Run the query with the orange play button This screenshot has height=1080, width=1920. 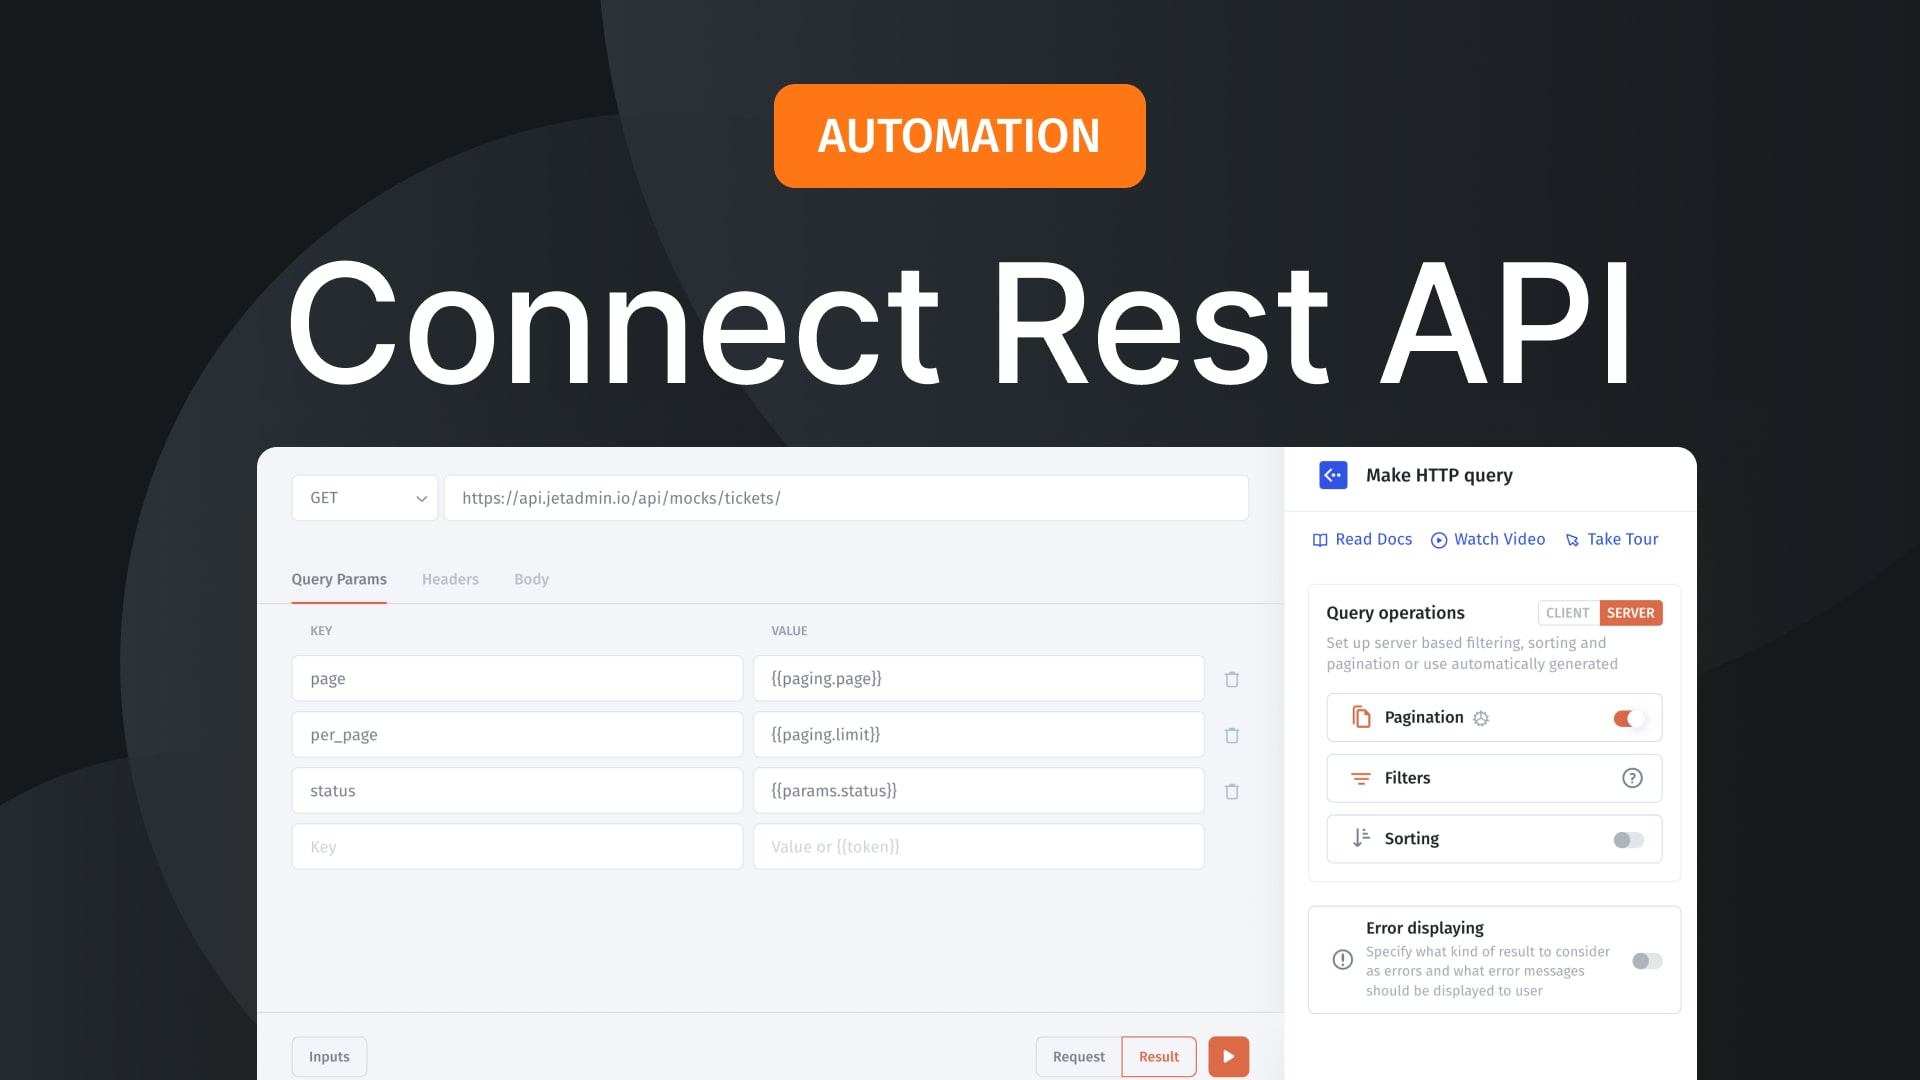click(x=1228, y=1056)
